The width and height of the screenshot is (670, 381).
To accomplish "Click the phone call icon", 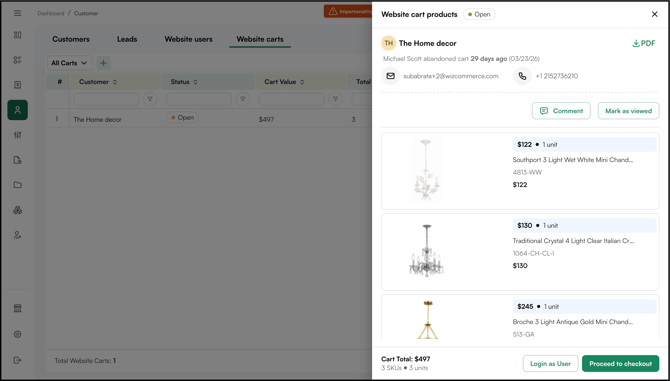I will [522, 76].
